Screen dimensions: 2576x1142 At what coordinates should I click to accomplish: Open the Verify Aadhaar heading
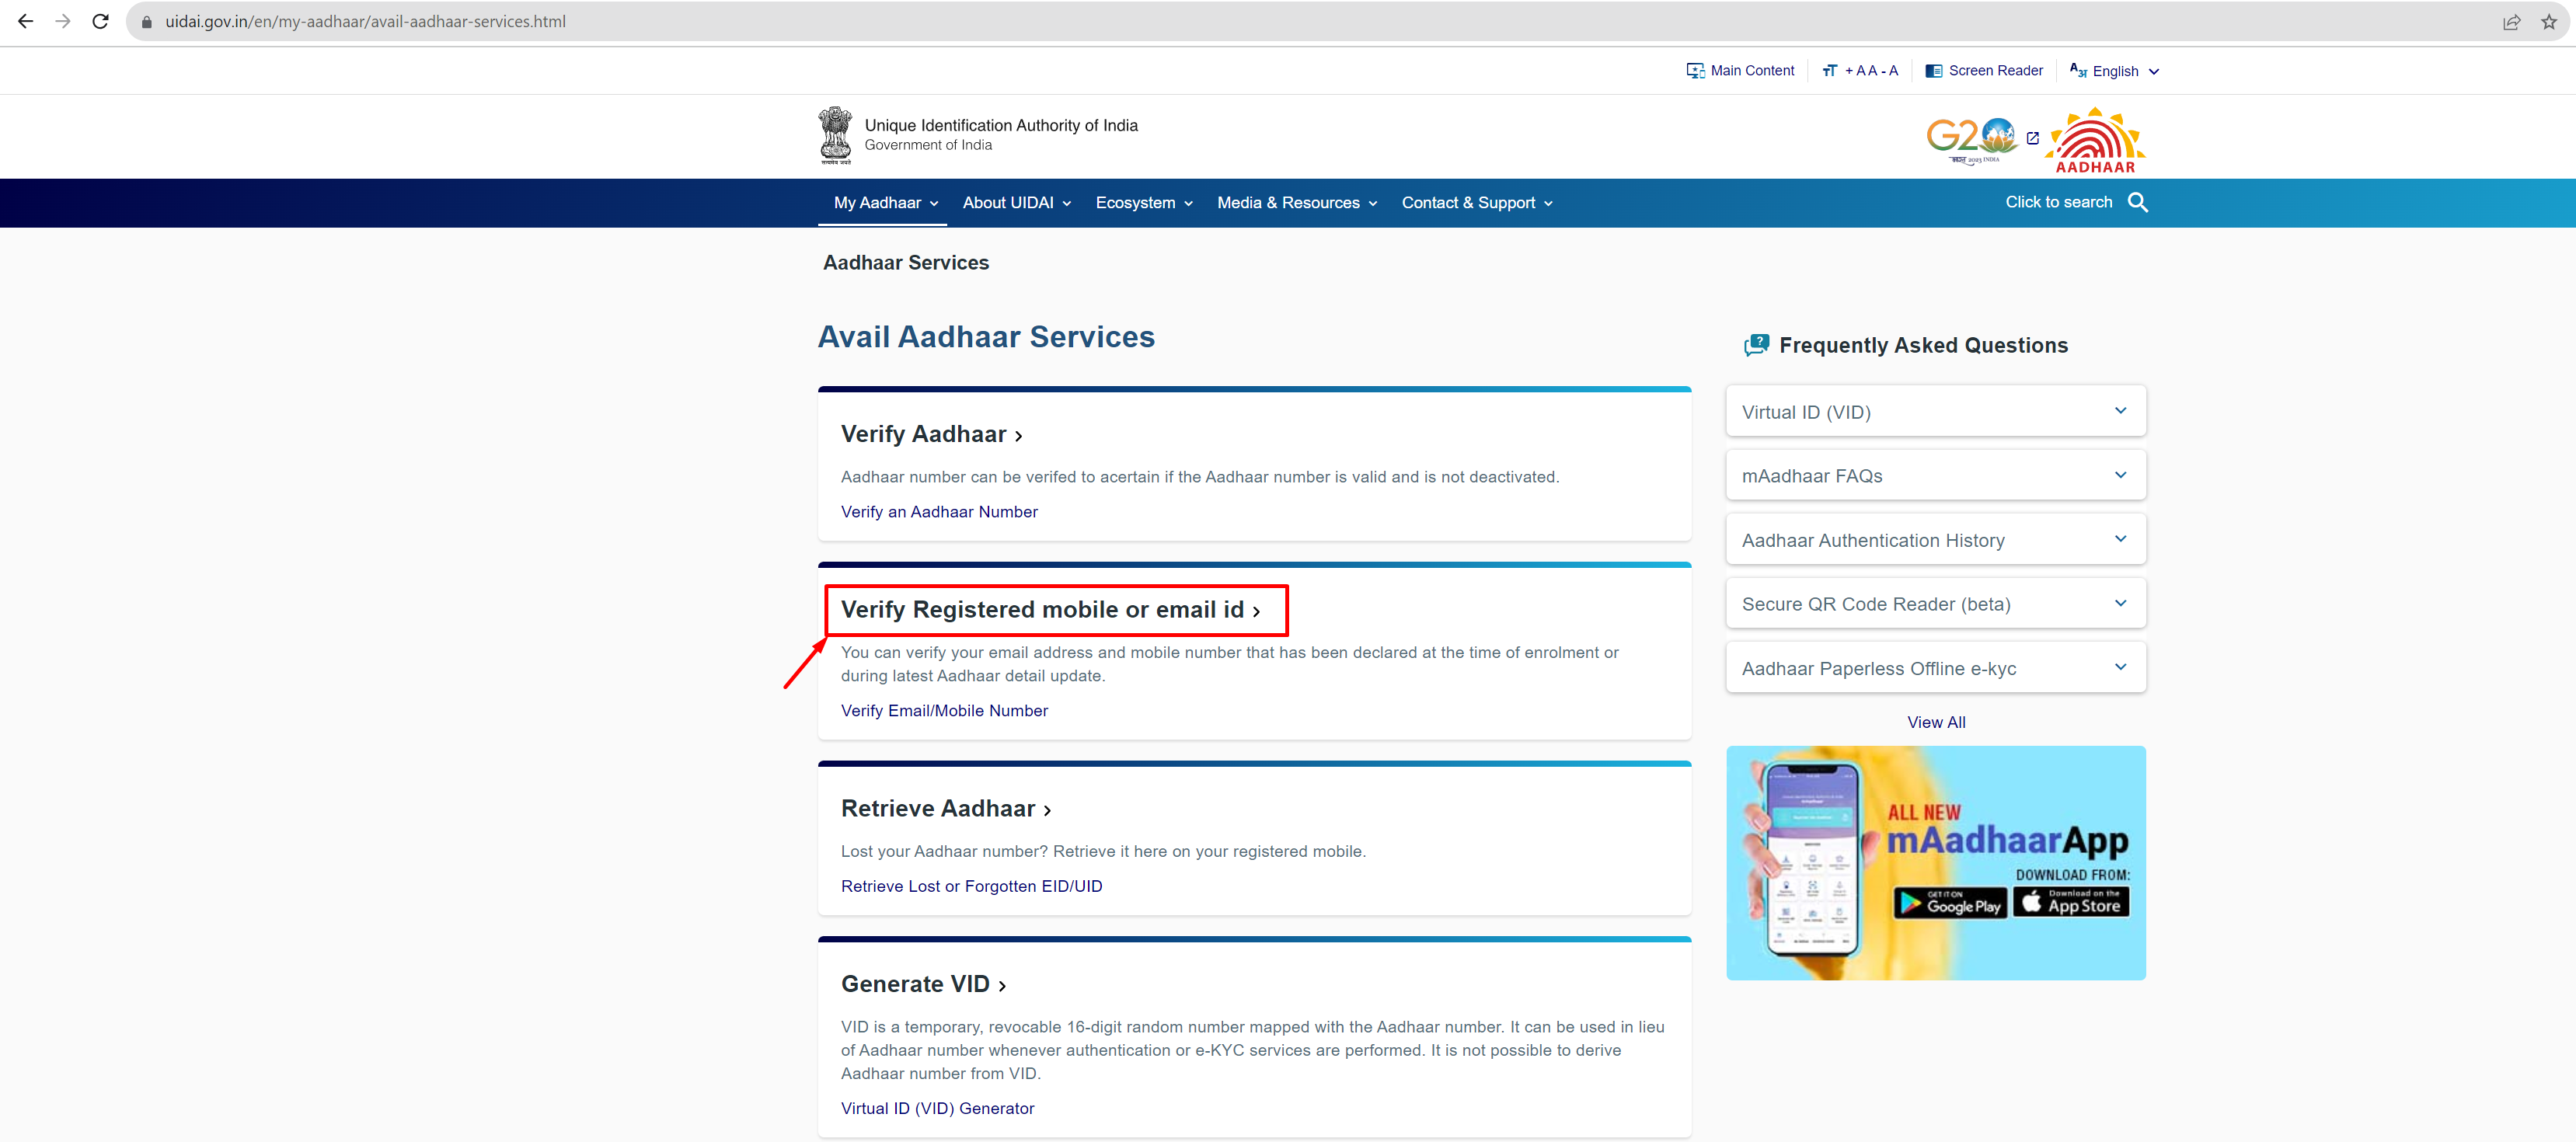(931, 434)
